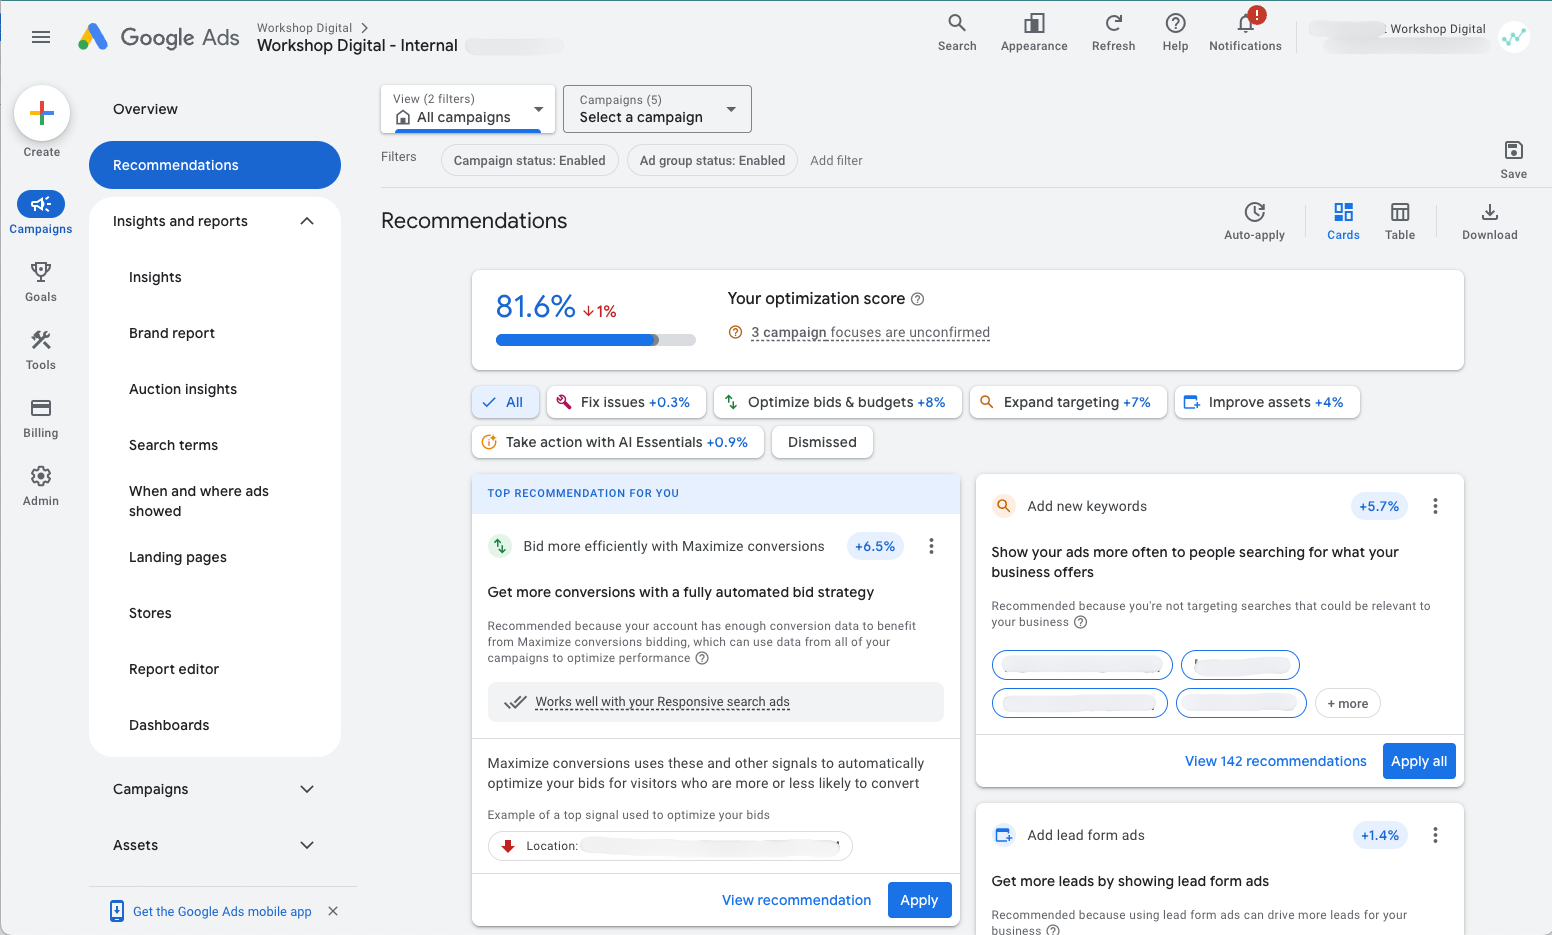The image size is (1552, 935).
Task: Filter by Fix issues +0.3%
Action: 626,402
